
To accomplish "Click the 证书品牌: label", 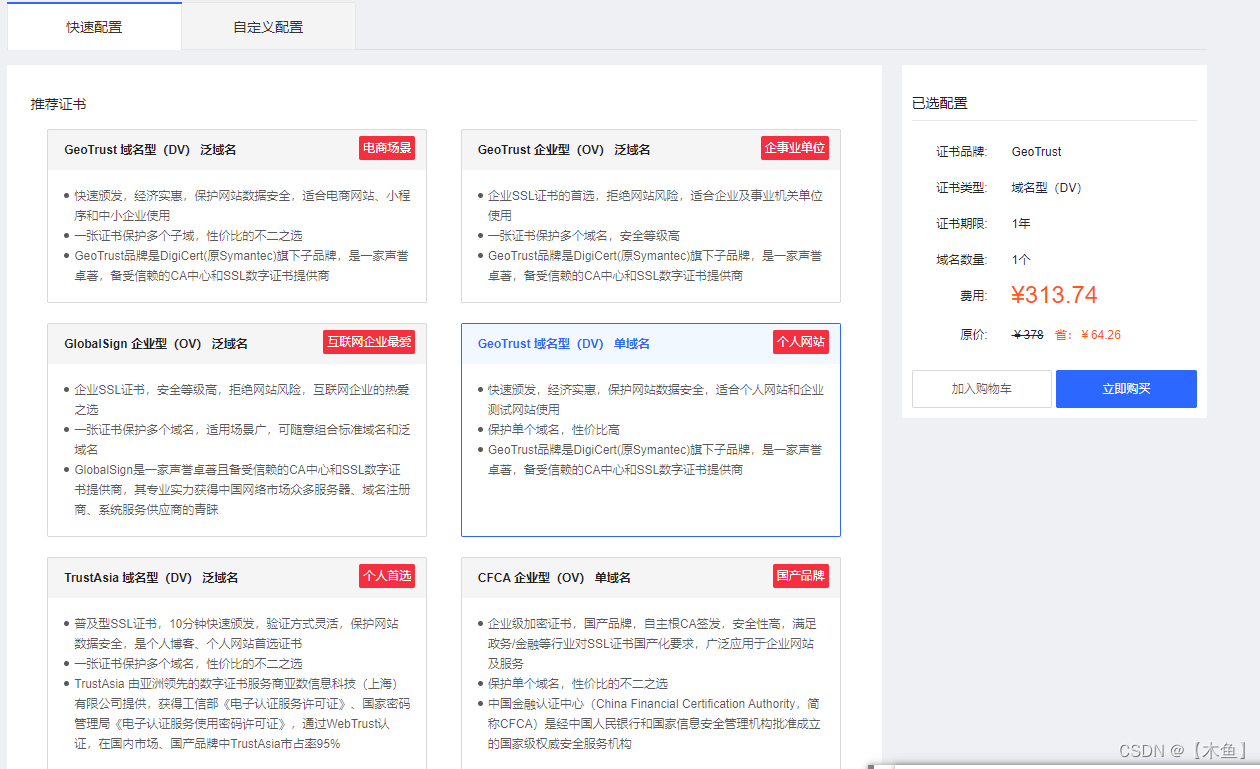I will click(x=962, y=152).
